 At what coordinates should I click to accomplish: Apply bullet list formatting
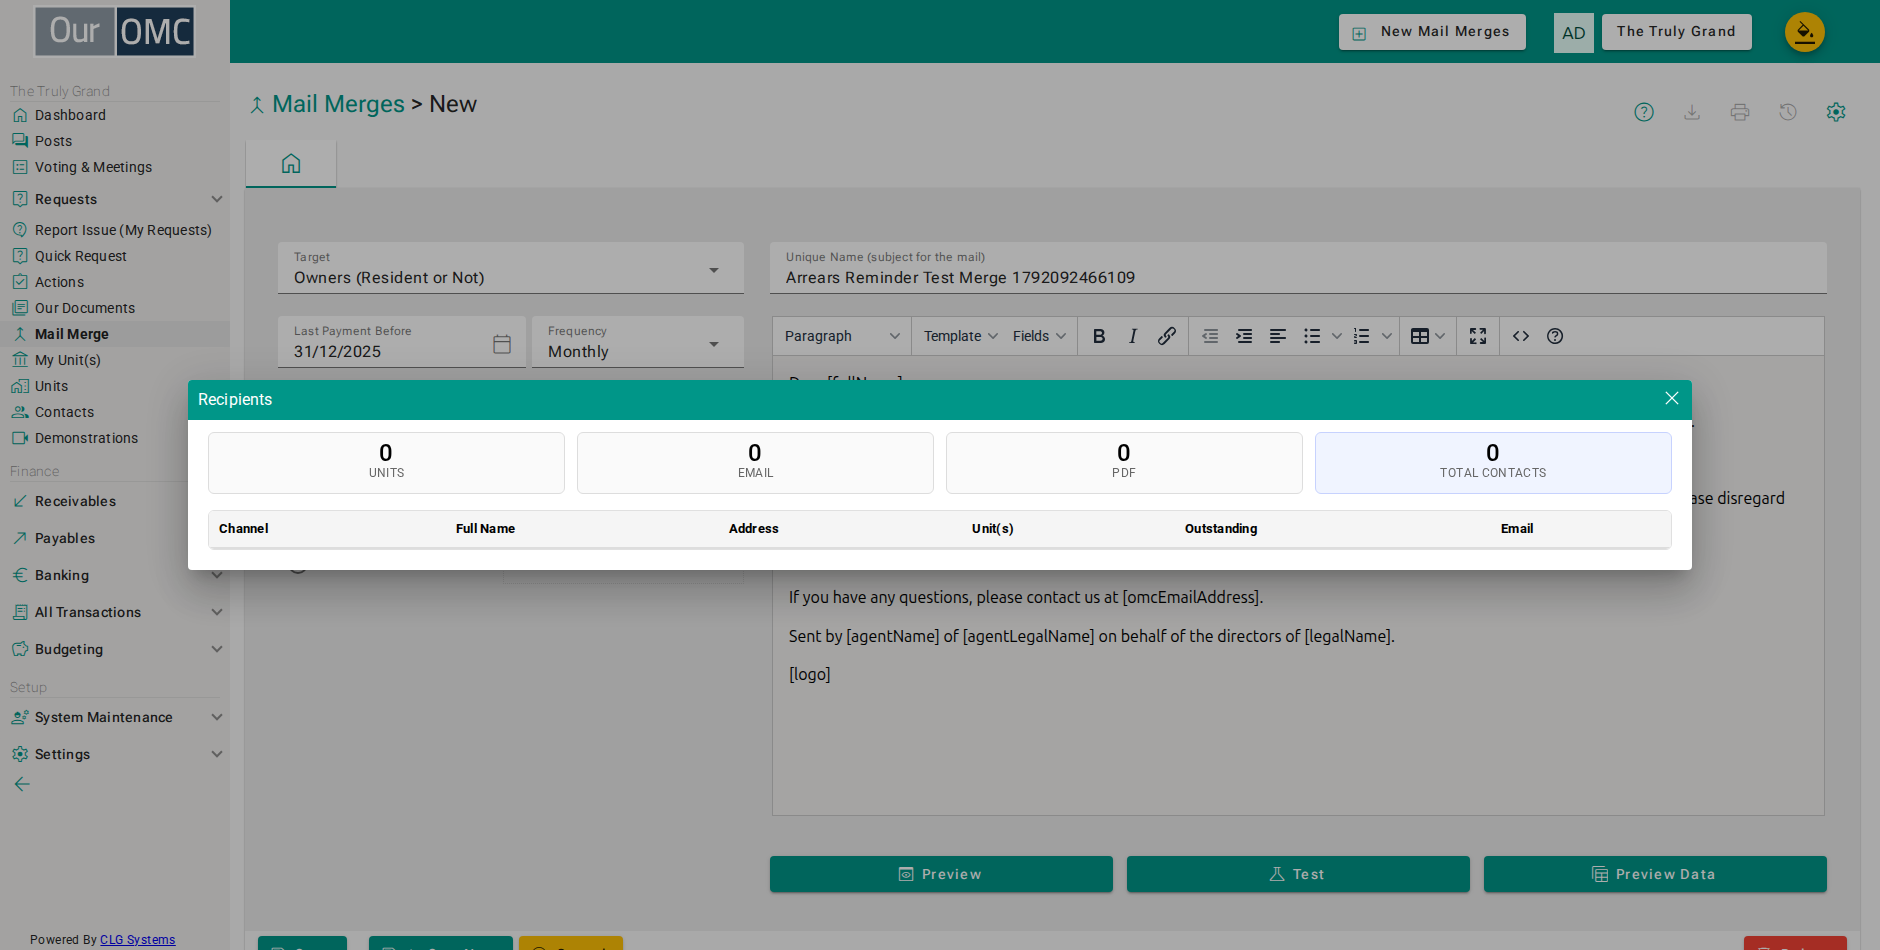tap(1312, 336)
